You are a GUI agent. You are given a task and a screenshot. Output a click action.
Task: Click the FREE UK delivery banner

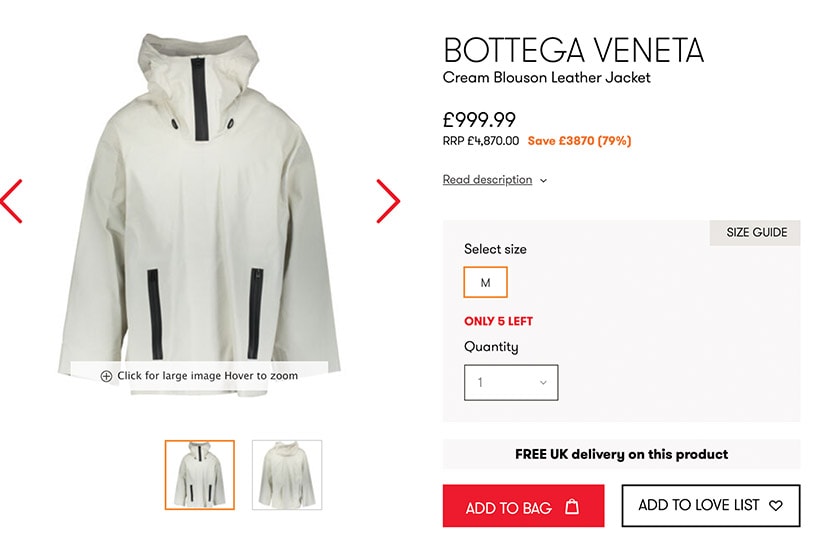[621, 454]
